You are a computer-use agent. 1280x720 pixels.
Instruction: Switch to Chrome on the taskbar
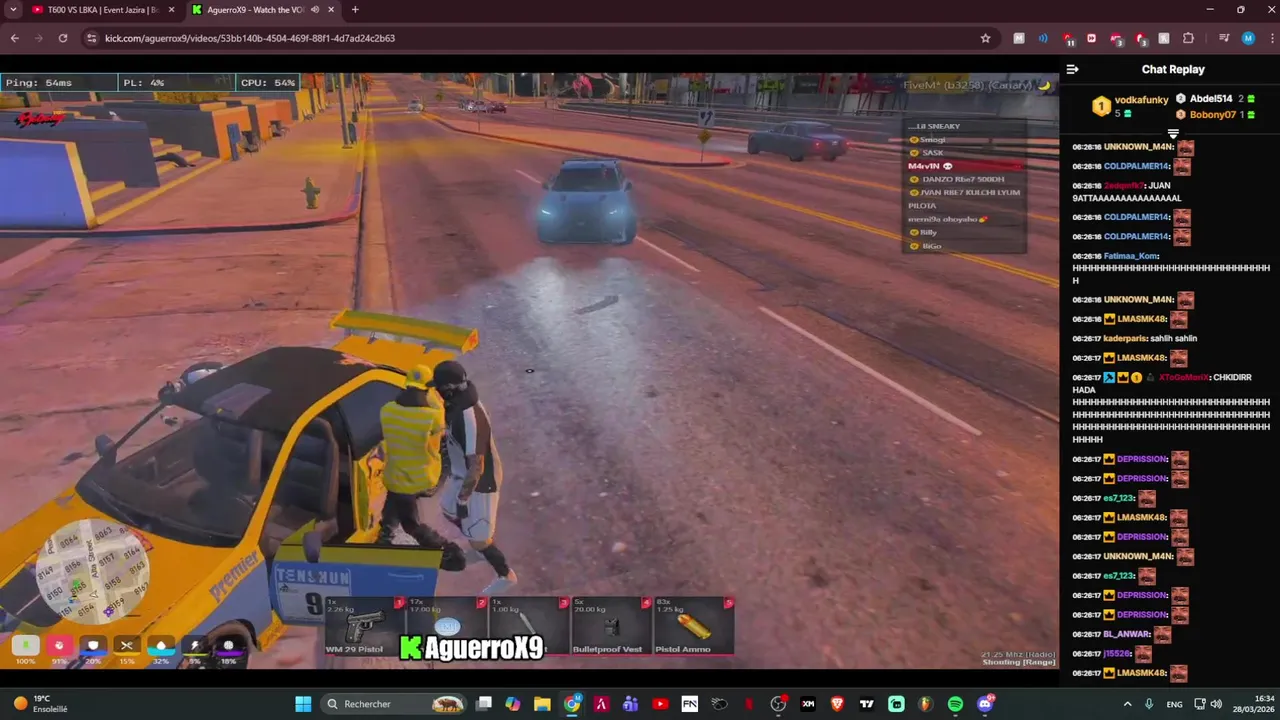tap(572, 704)
